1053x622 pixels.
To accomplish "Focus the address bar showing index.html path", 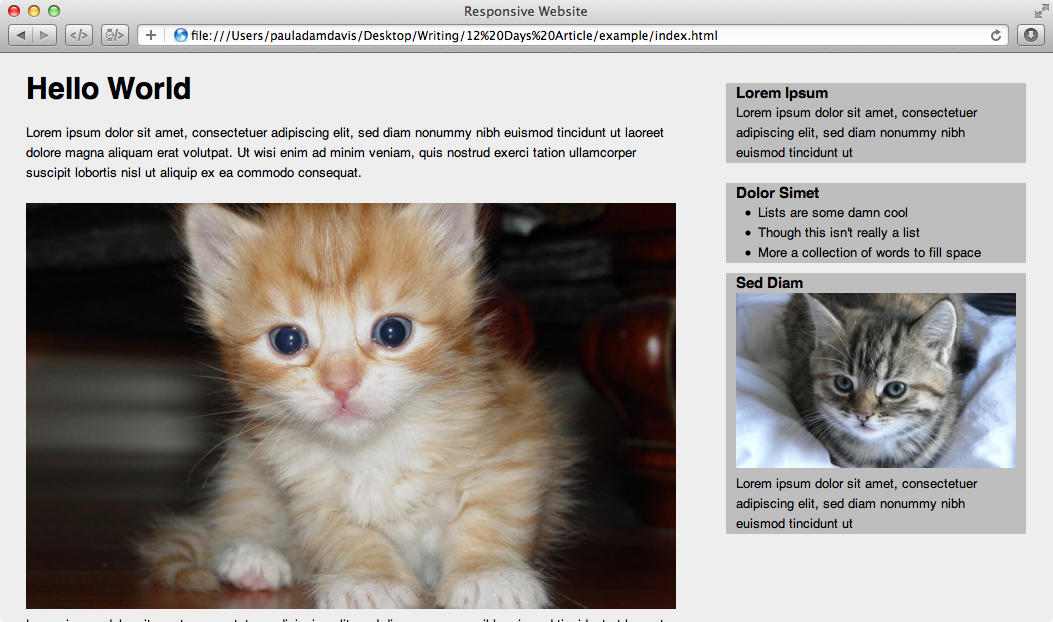I will (573, 35).
